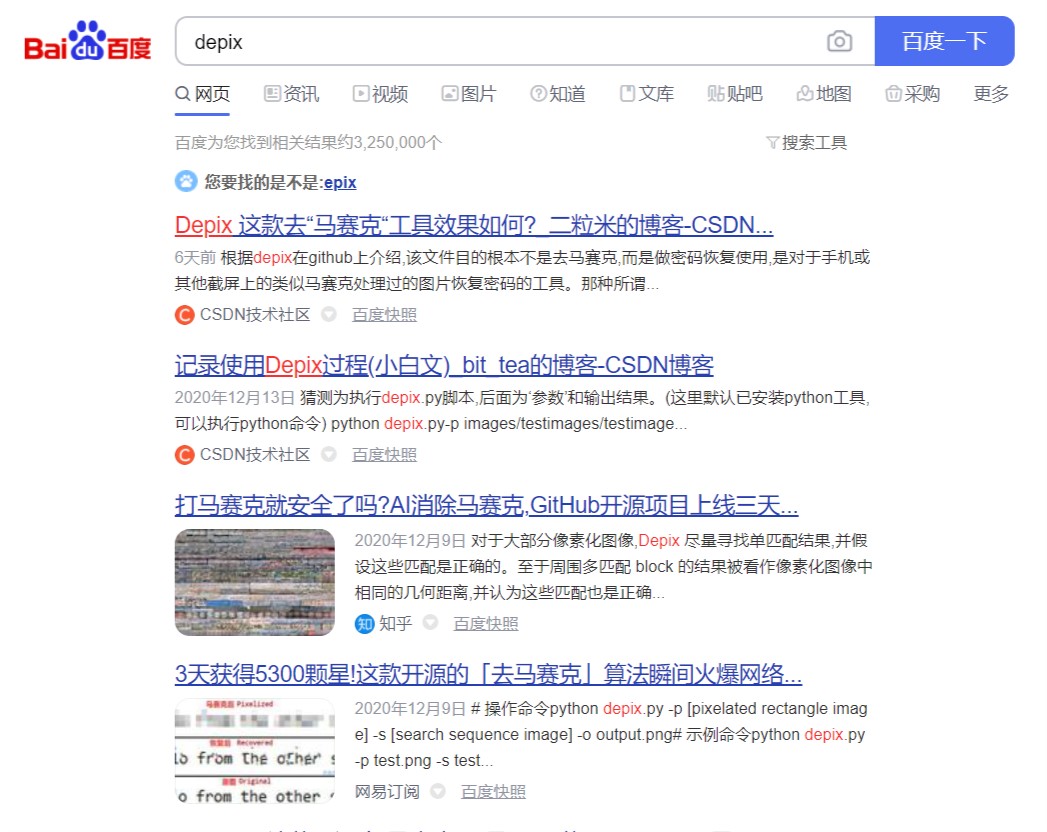Open 搜索工具 filter options

[807, 143]
